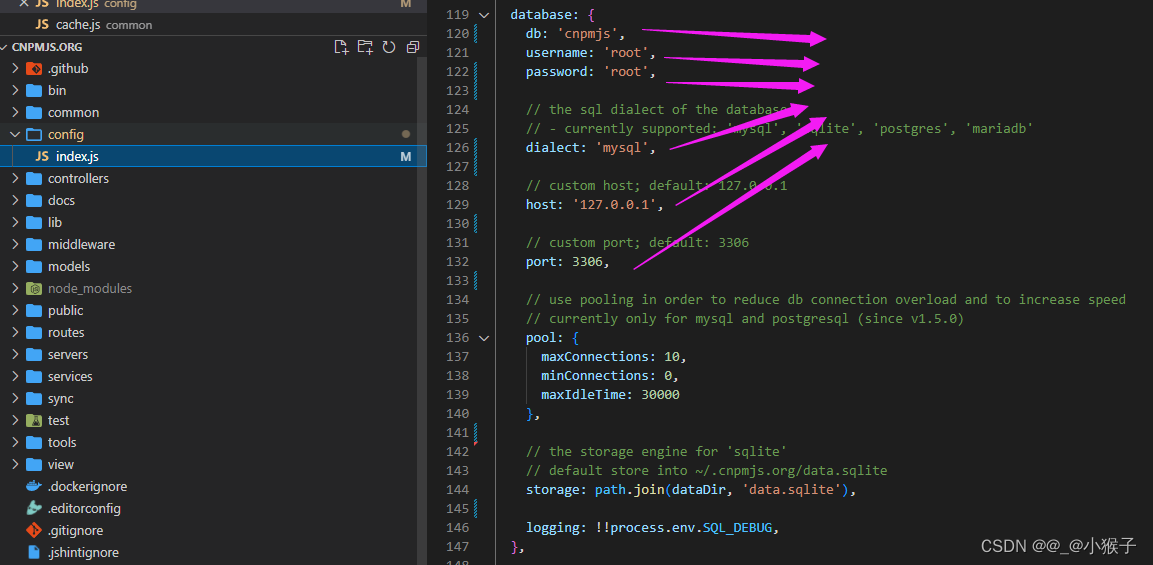This screenshot has width=1153, height=565.
Task: Click the New File icon in explorer header
Action: (340, 47)
